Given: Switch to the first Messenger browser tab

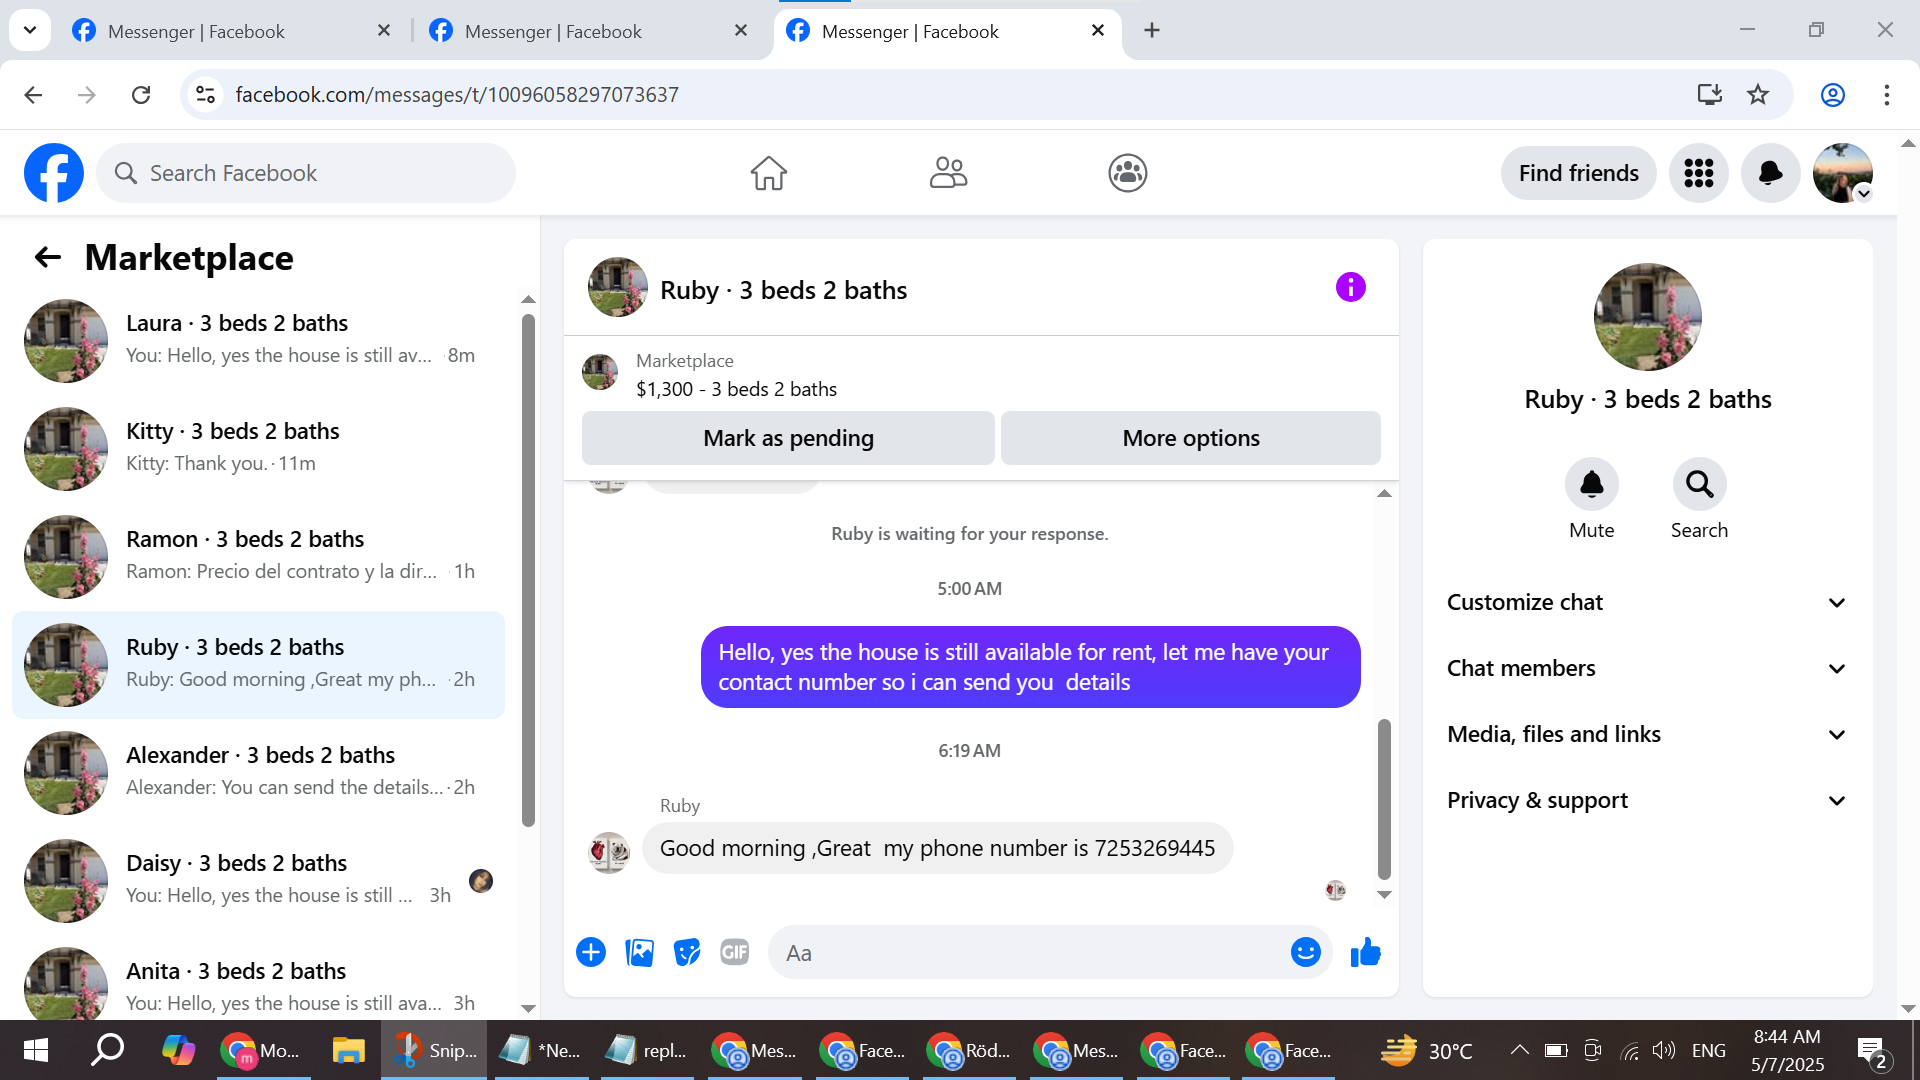Looking at the screenshot, I should 197,31.
